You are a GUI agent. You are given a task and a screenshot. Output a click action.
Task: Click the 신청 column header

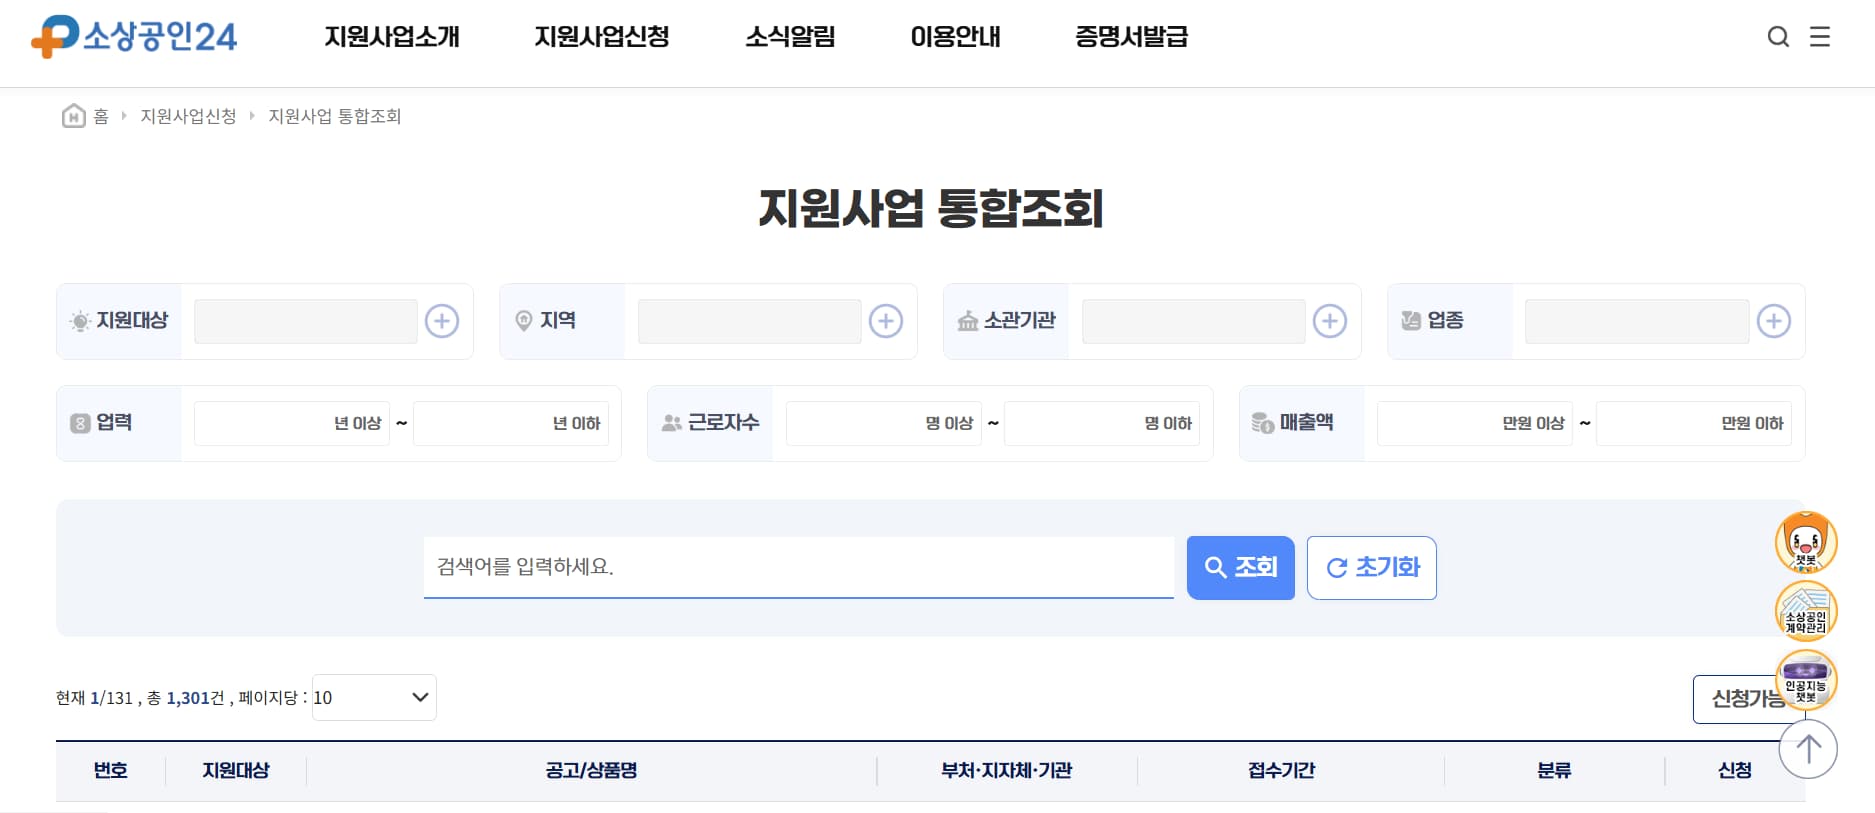(1735, 770)
